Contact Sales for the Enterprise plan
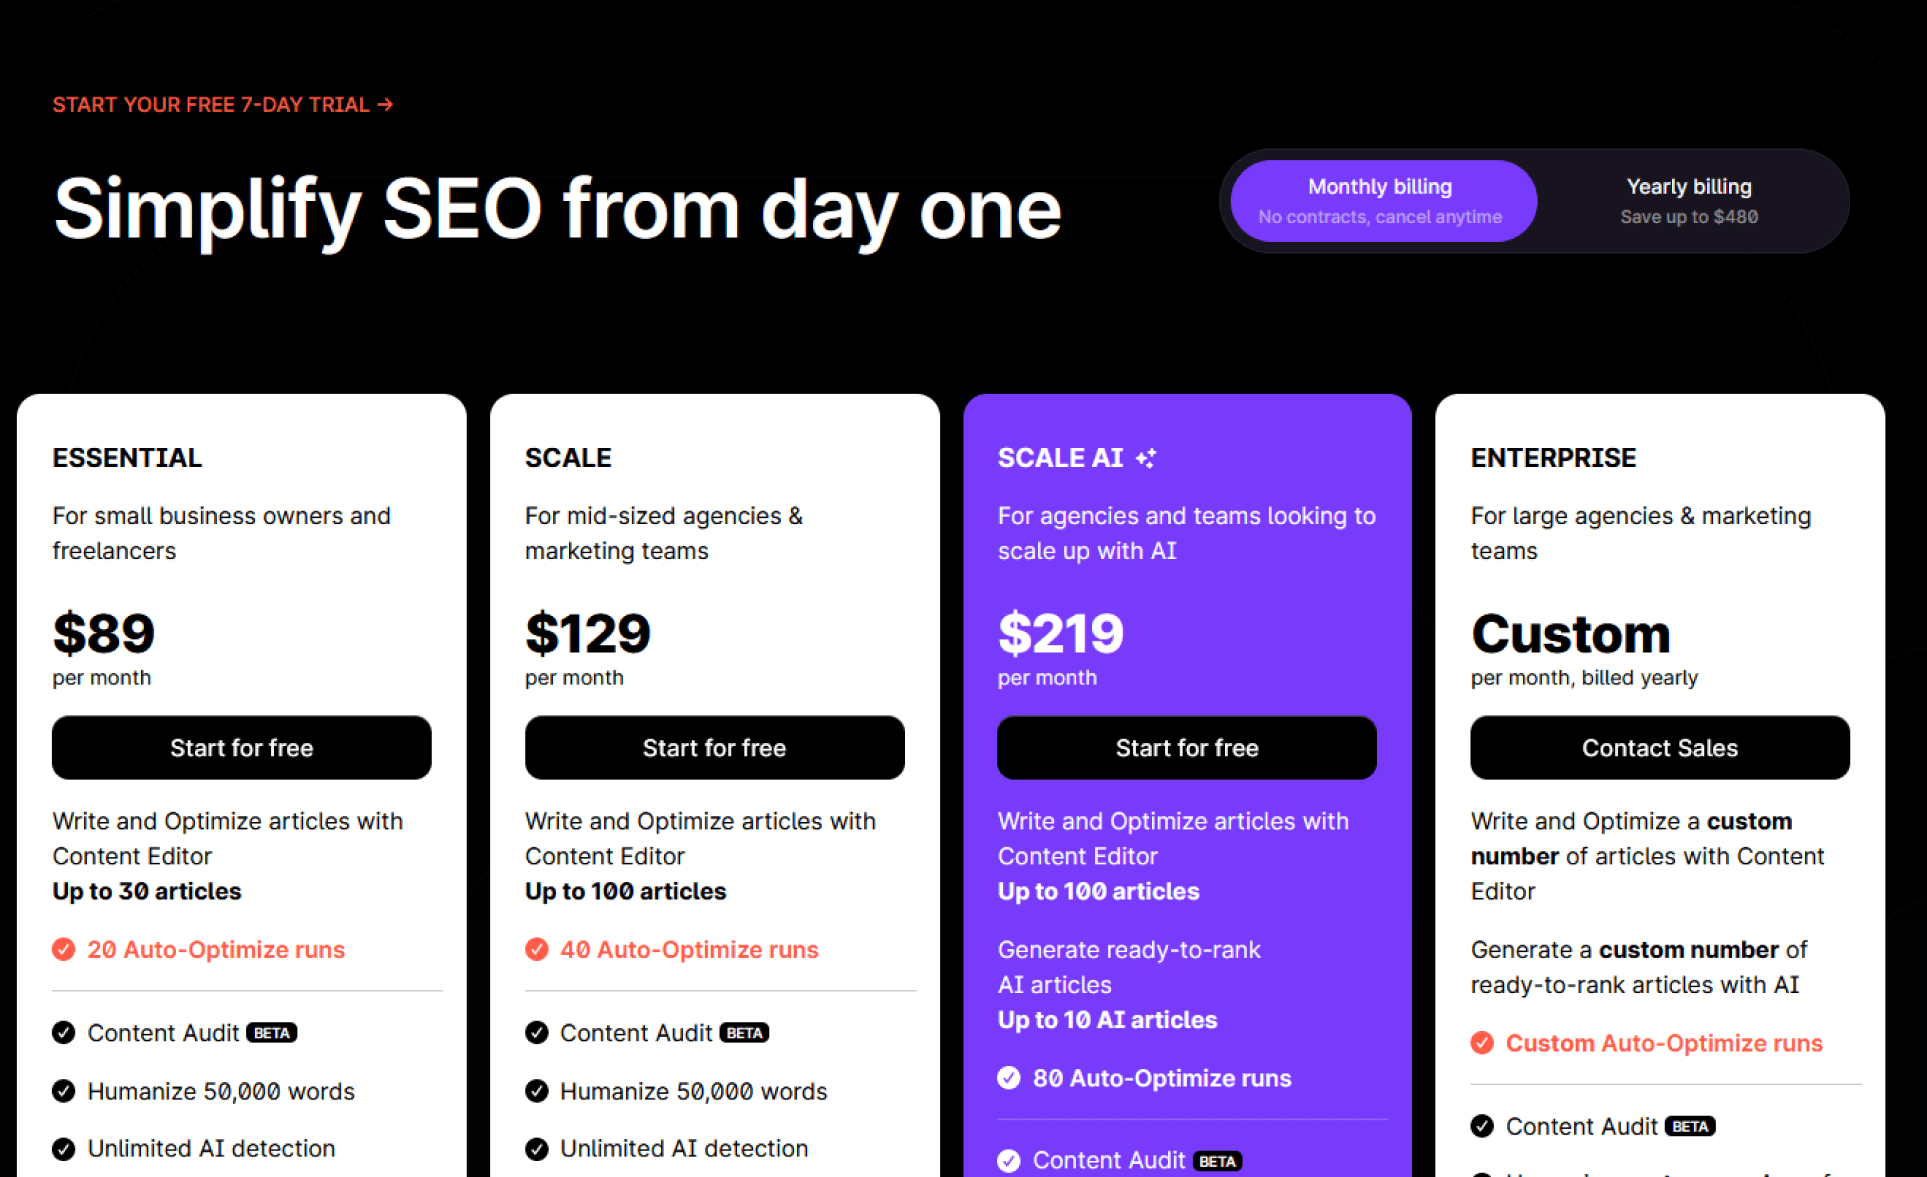 (x=1660, y=748)
